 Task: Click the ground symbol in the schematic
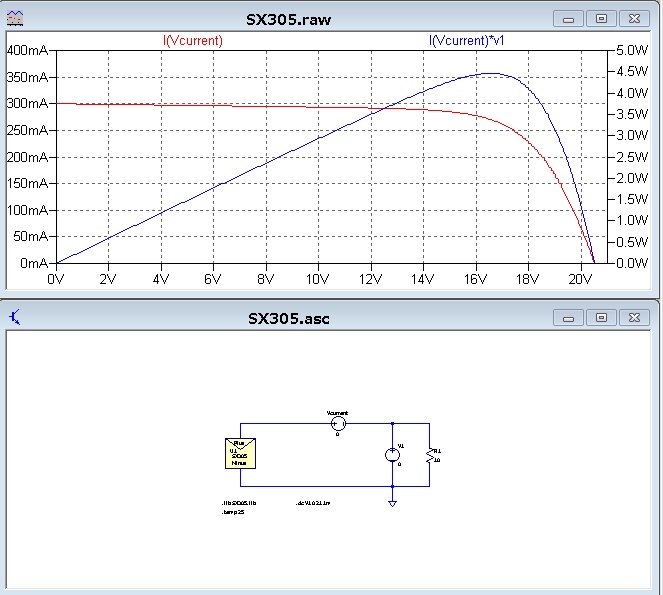coord(392,503)
